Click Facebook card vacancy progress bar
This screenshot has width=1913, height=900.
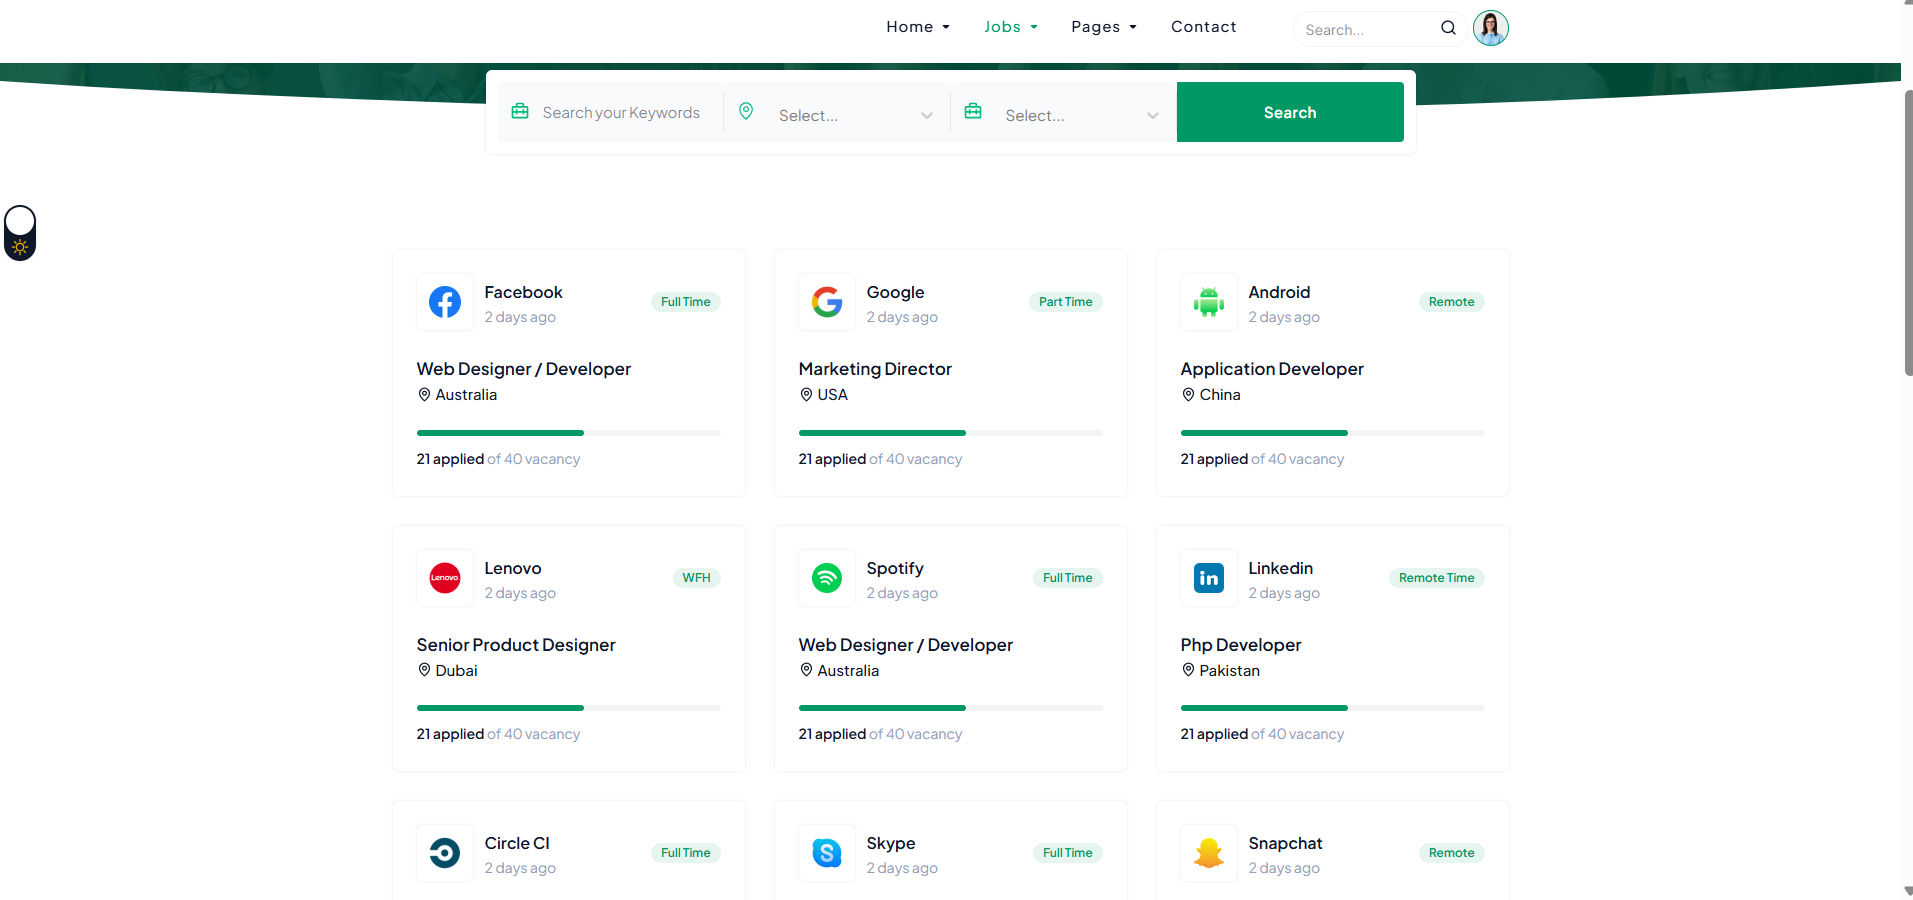tap(569, 433)
